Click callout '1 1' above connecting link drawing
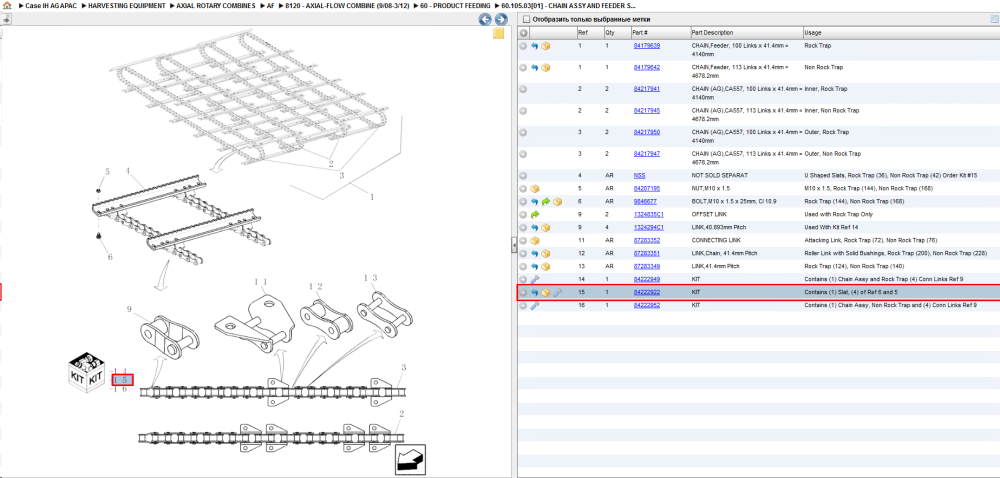 (260, 282)
